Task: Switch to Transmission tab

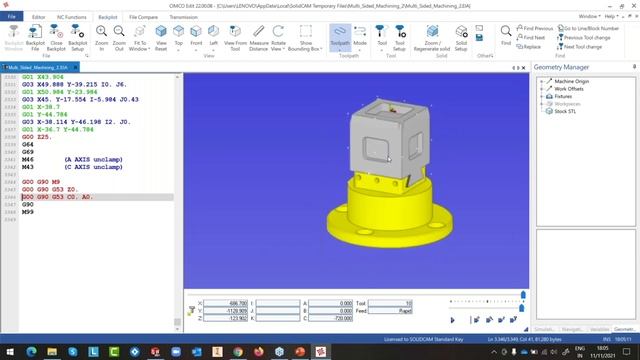Action: coord(183,17)
